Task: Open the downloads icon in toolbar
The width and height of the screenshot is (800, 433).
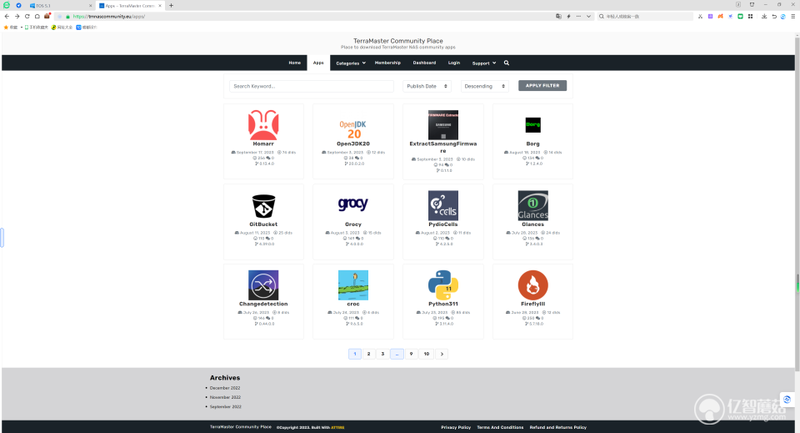Action: pyautogui.click(x=764, y=16)
